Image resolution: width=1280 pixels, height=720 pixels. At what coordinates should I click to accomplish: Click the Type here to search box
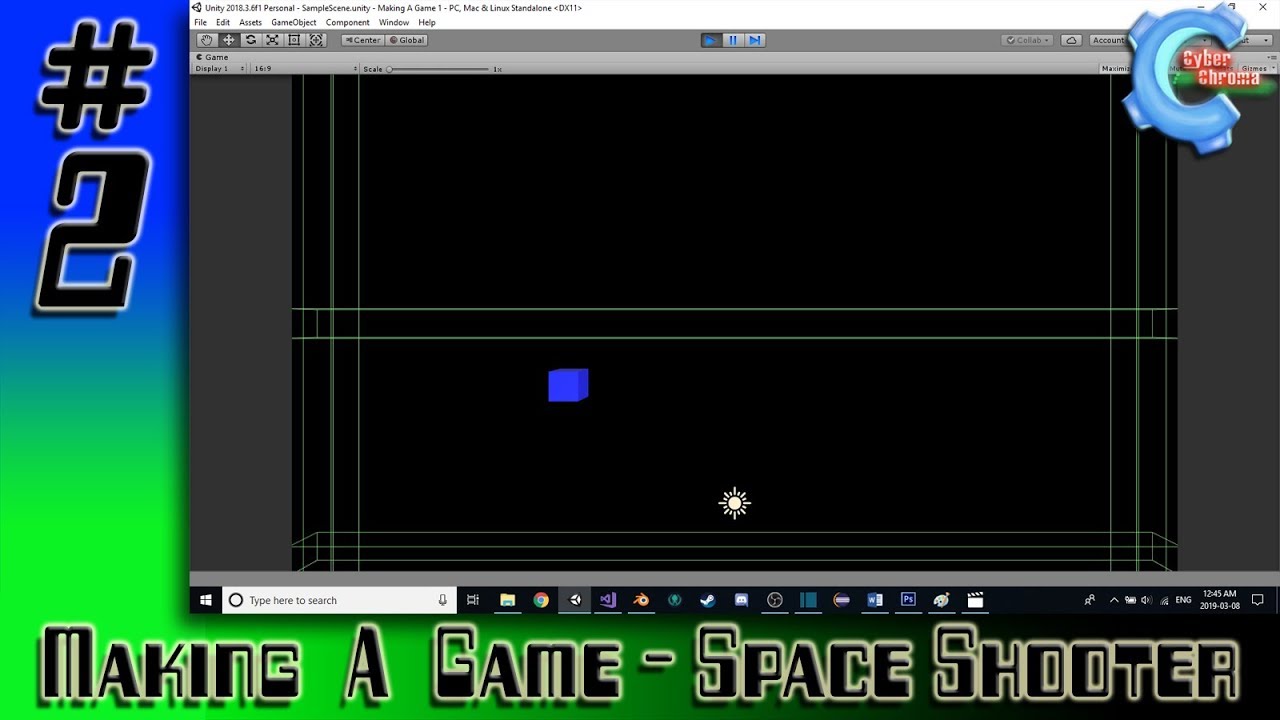coord(339,600)
